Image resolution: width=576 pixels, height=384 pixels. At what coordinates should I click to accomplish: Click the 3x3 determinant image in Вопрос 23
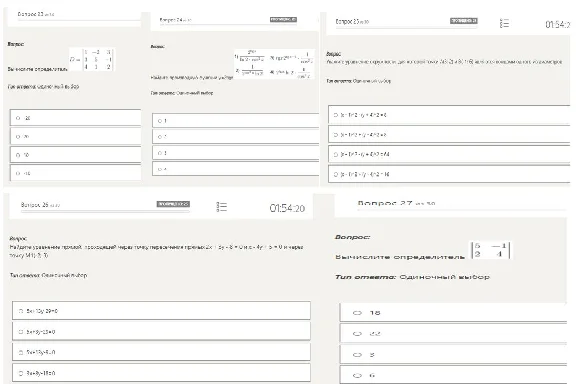(91, 59)
